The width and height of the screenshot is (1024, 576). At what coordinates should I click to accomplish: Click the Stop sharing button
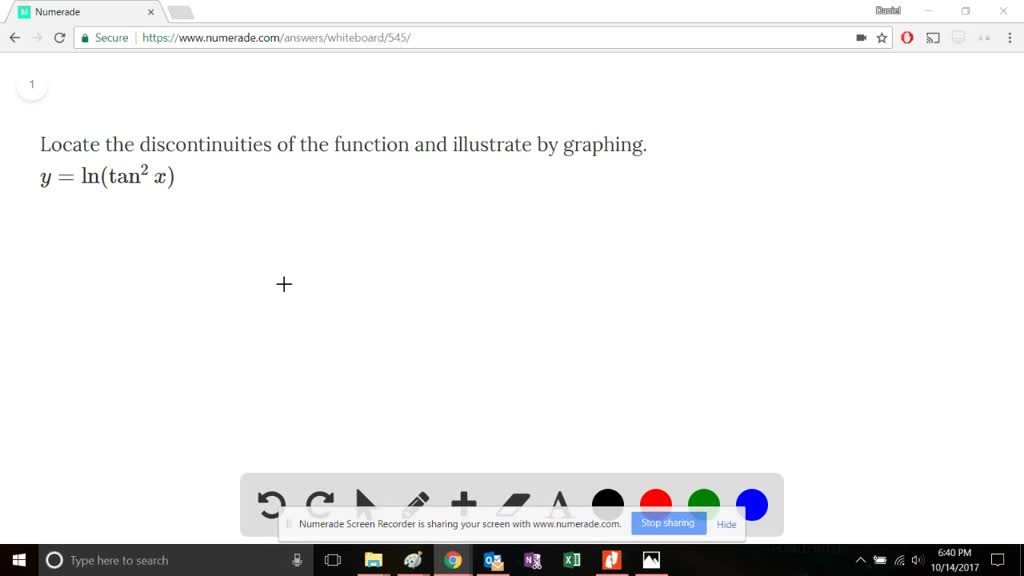pyautogui.click(x=668, y=523)
